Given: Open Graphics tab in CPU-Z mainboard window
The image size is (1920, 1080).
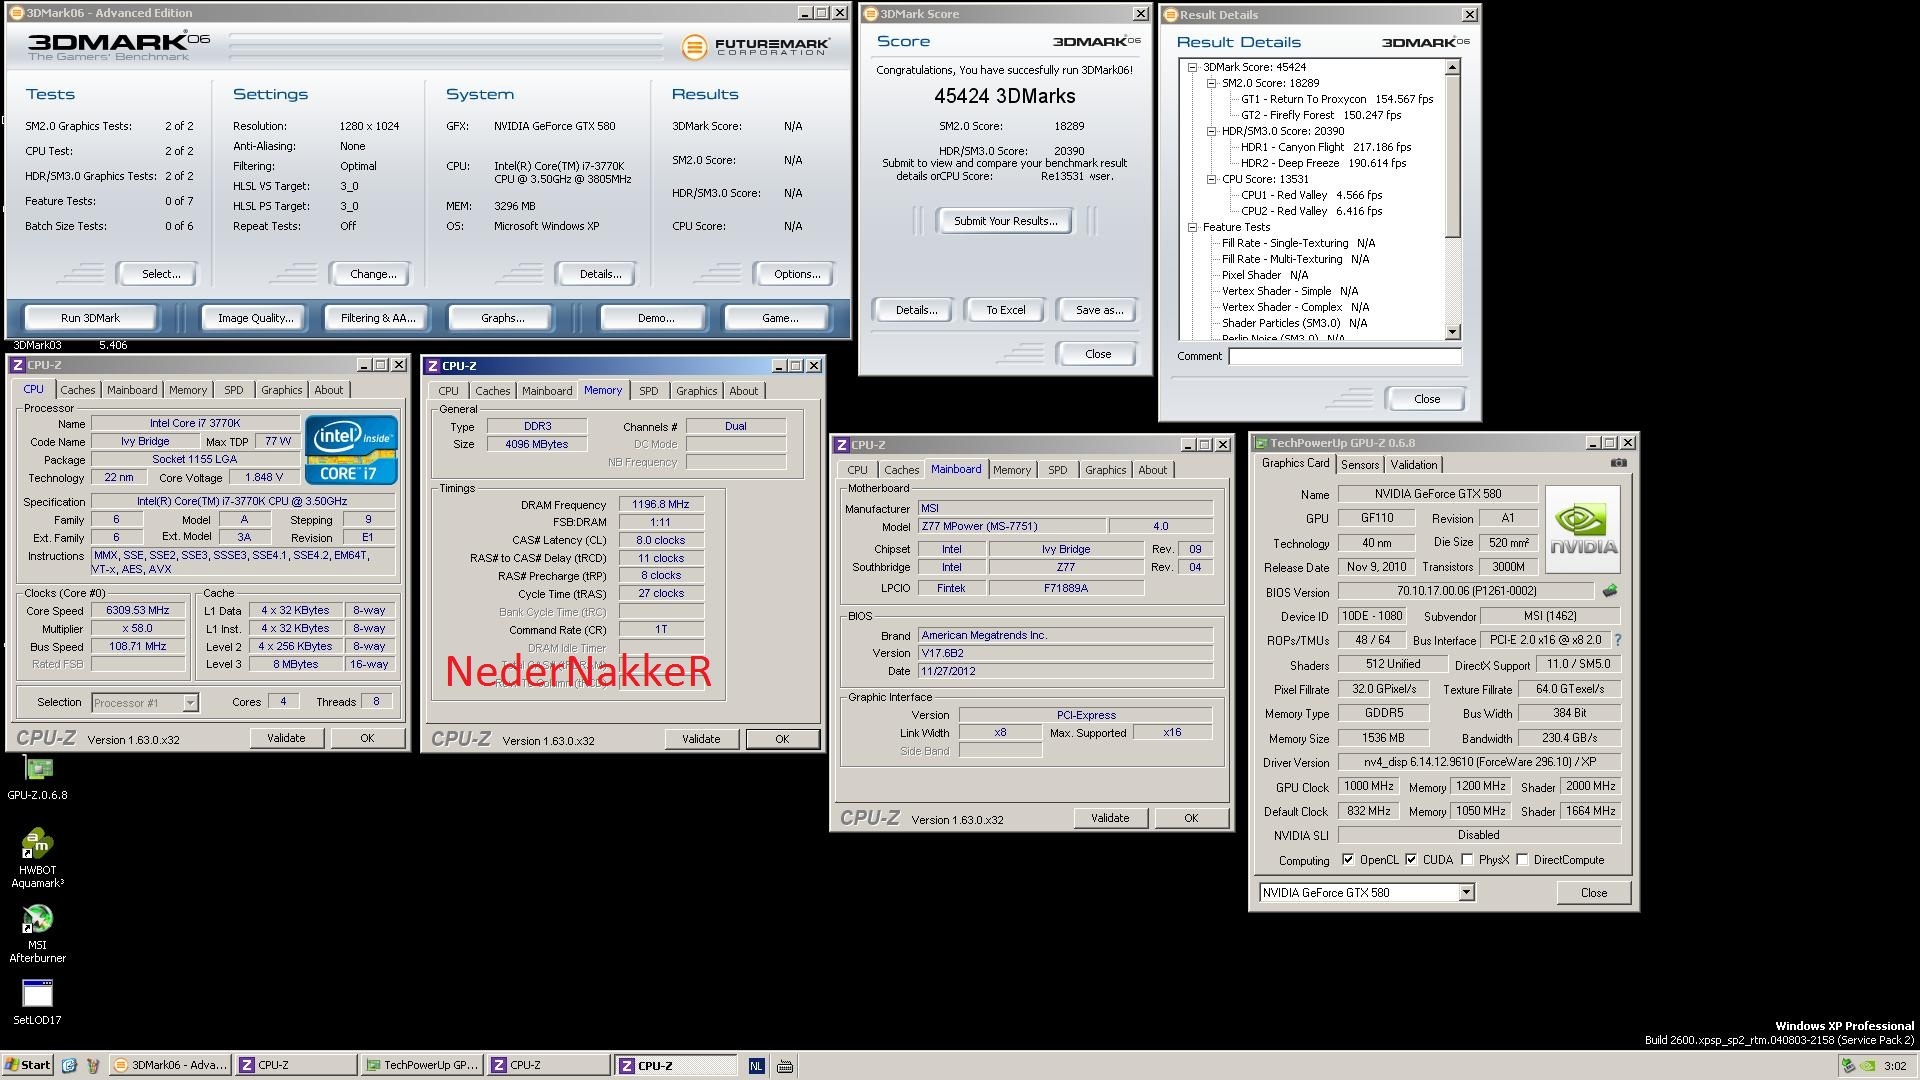Looking at the screenshot, I should tap(1105, 471).
